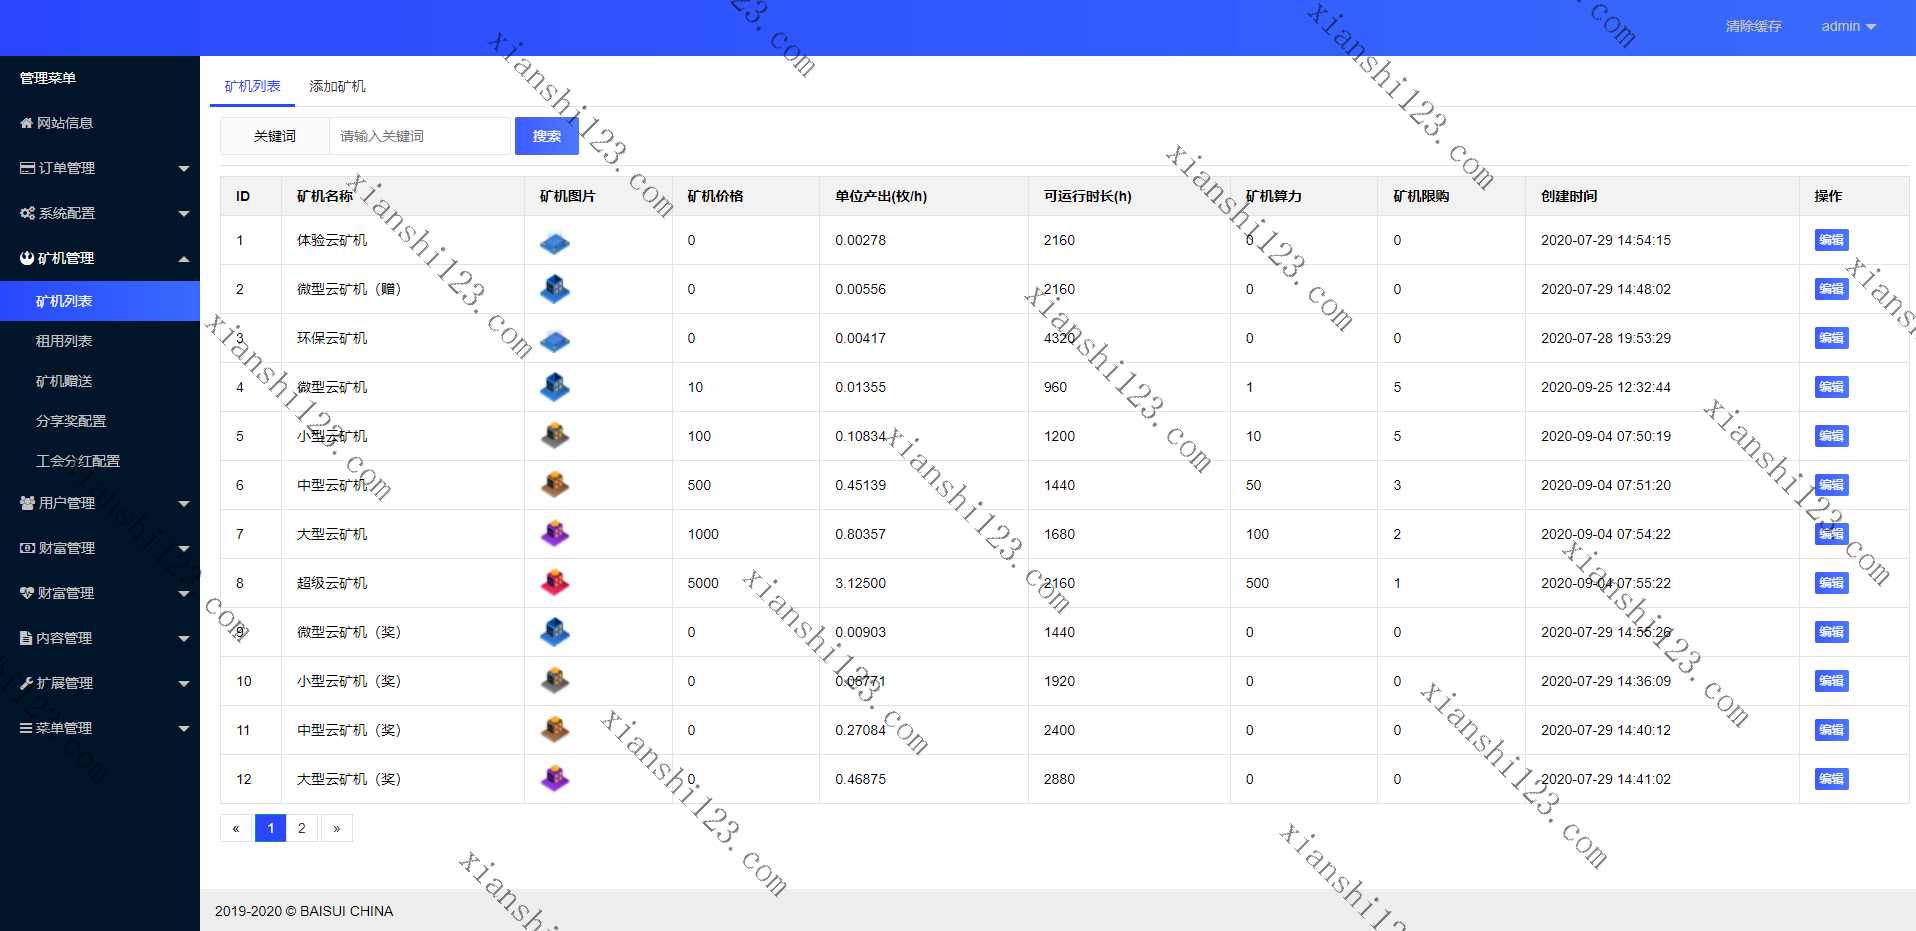Expand the 用户管理 menu arrow

[184, 503]
